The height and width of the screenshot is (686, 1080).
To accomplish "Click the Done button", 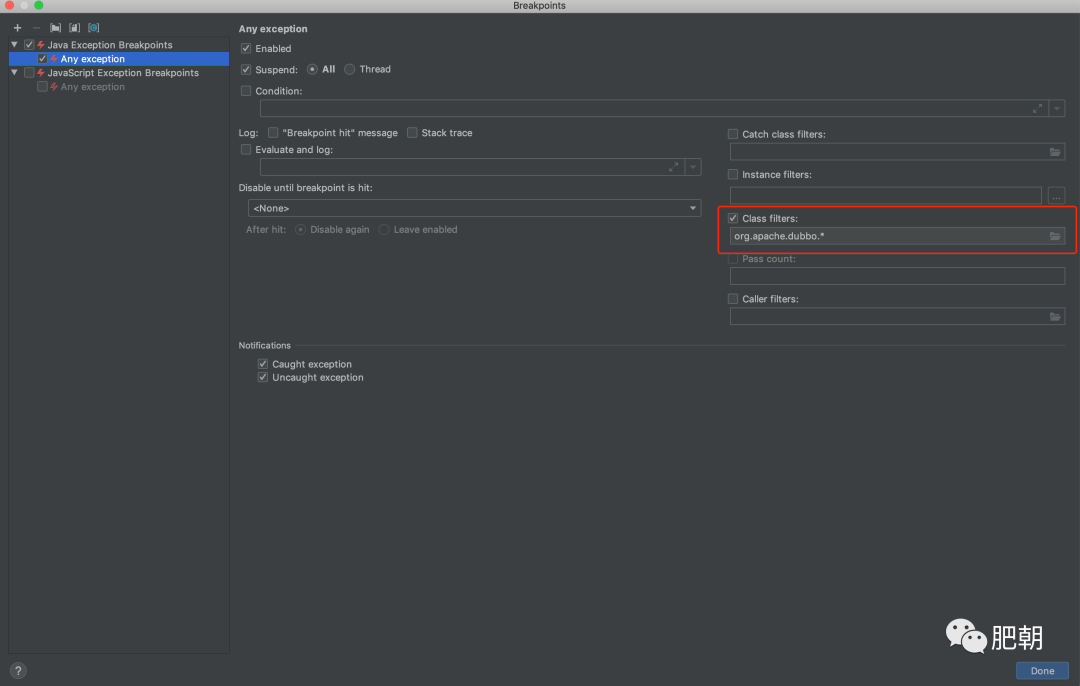I will pos(1042,670).
